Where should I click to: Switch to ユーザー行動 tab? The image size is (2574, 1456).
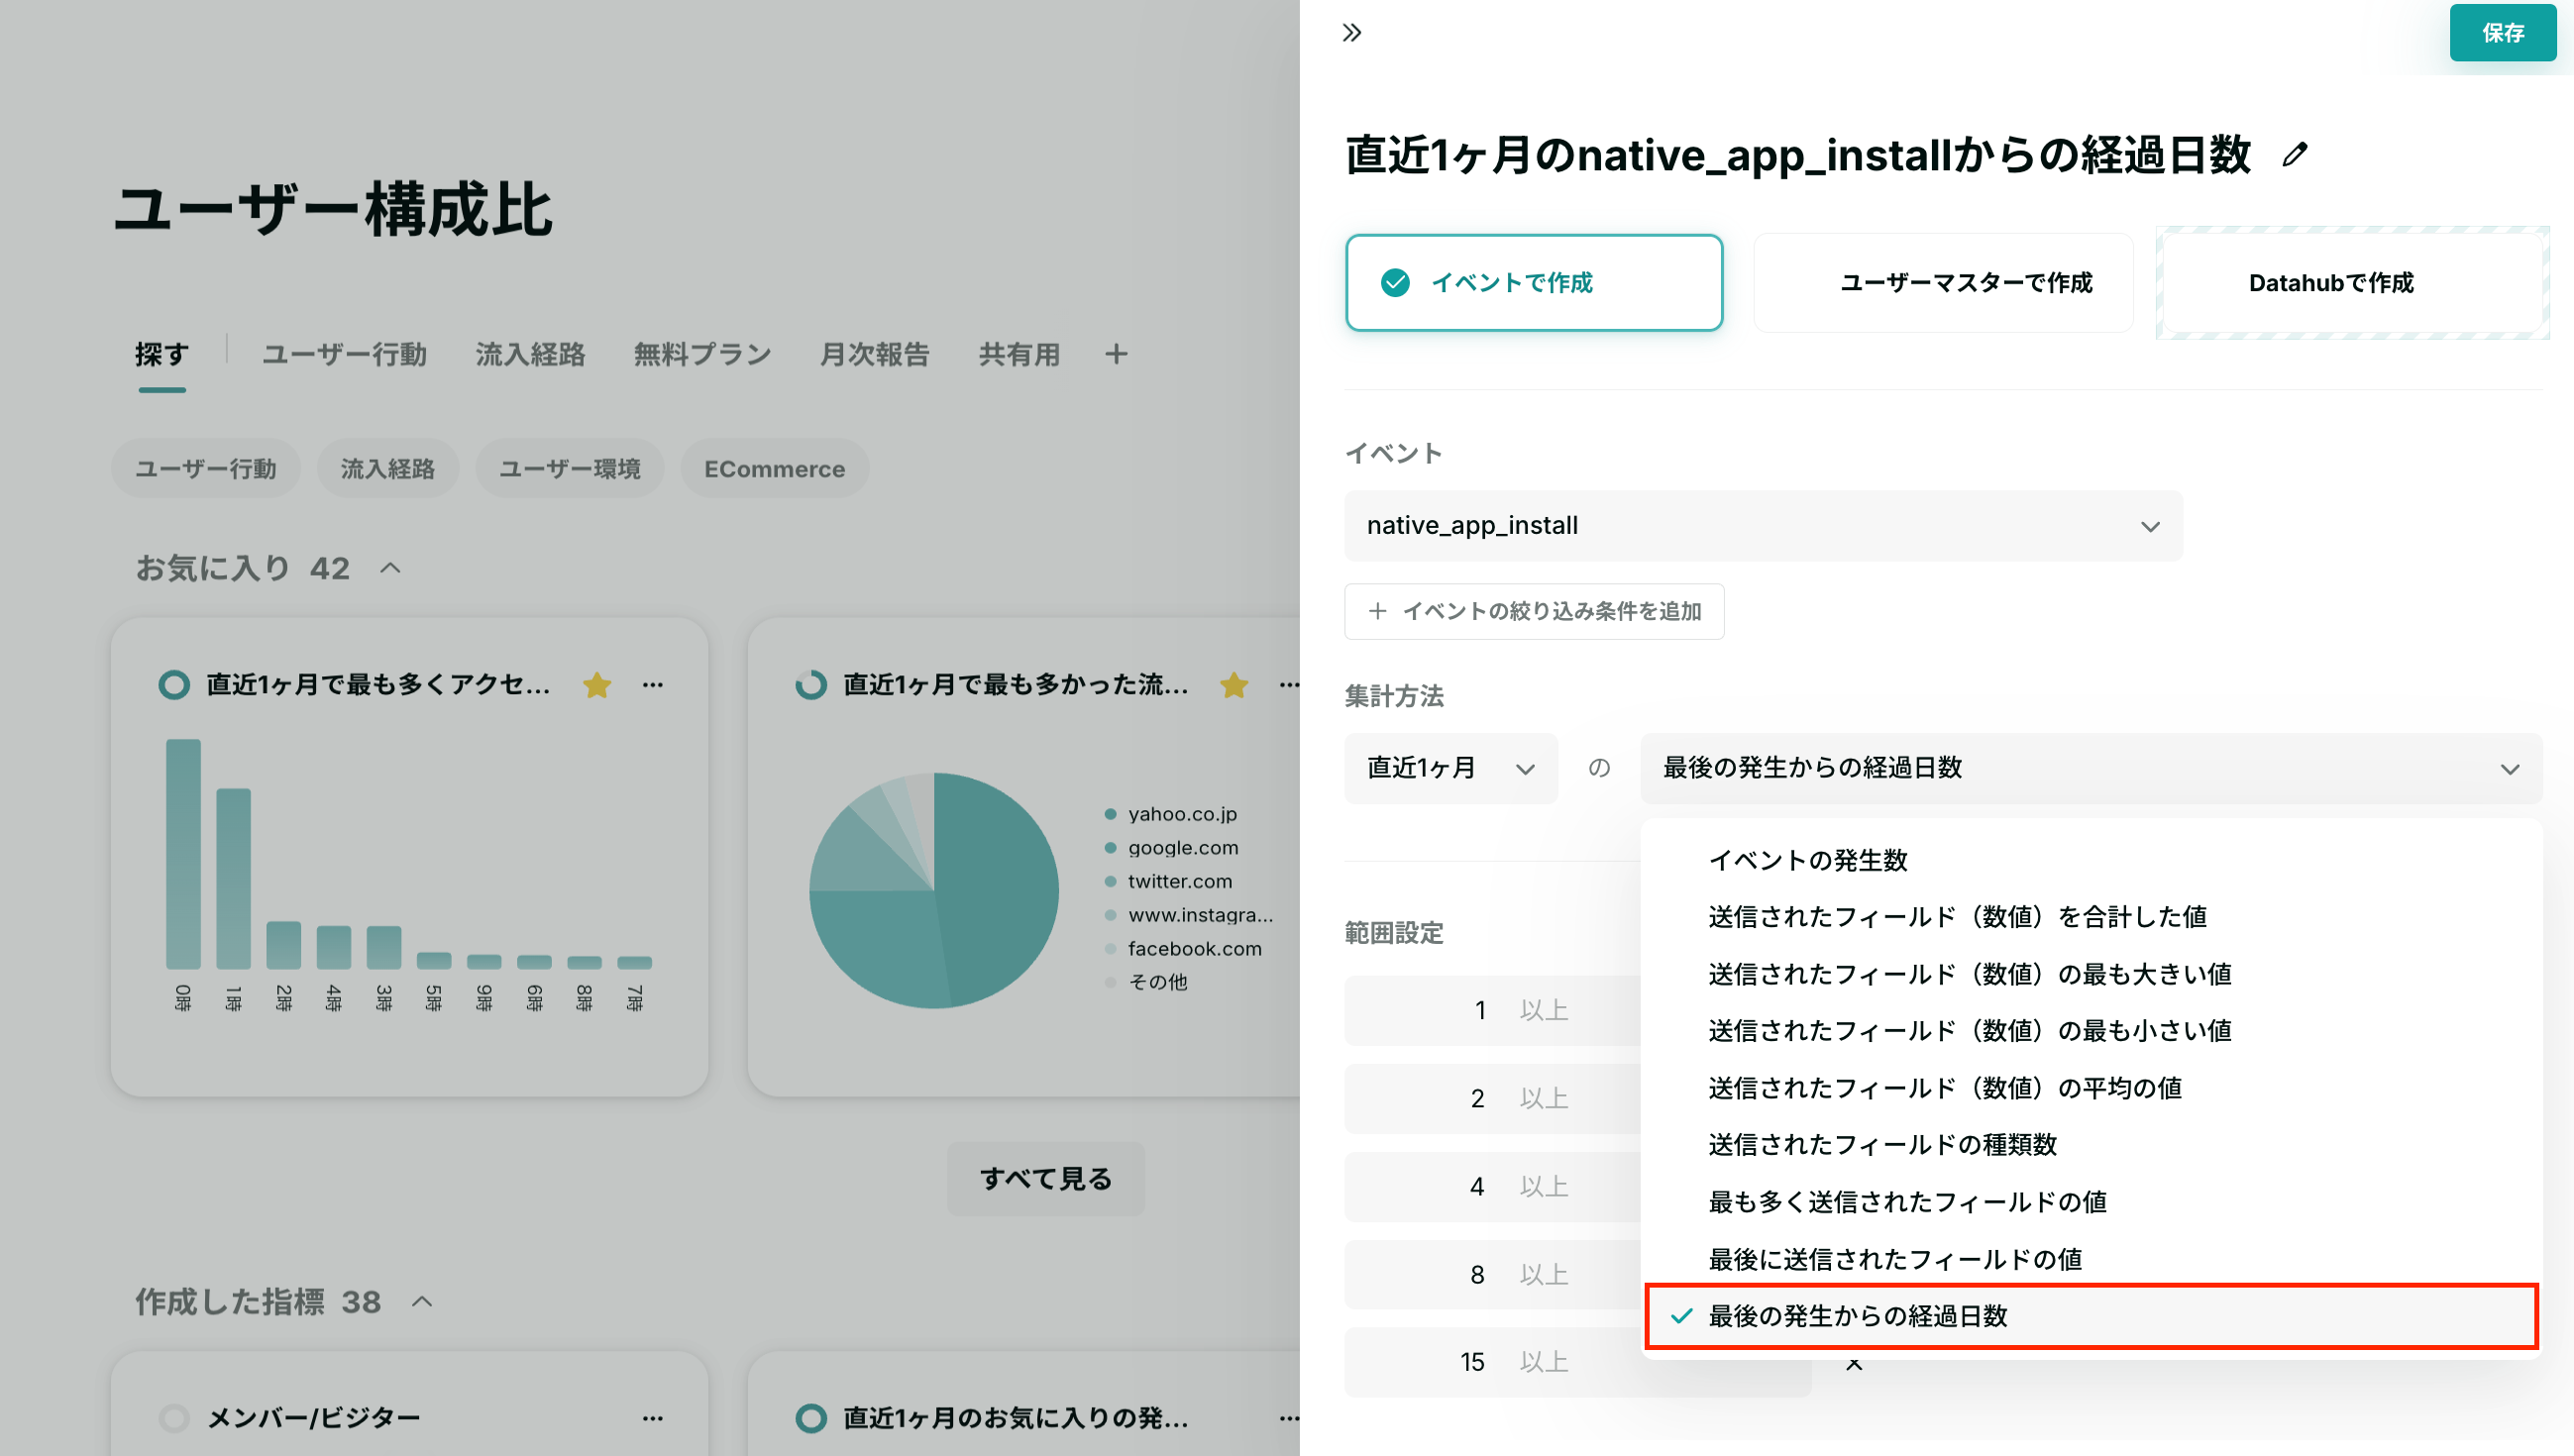[344, 354]
